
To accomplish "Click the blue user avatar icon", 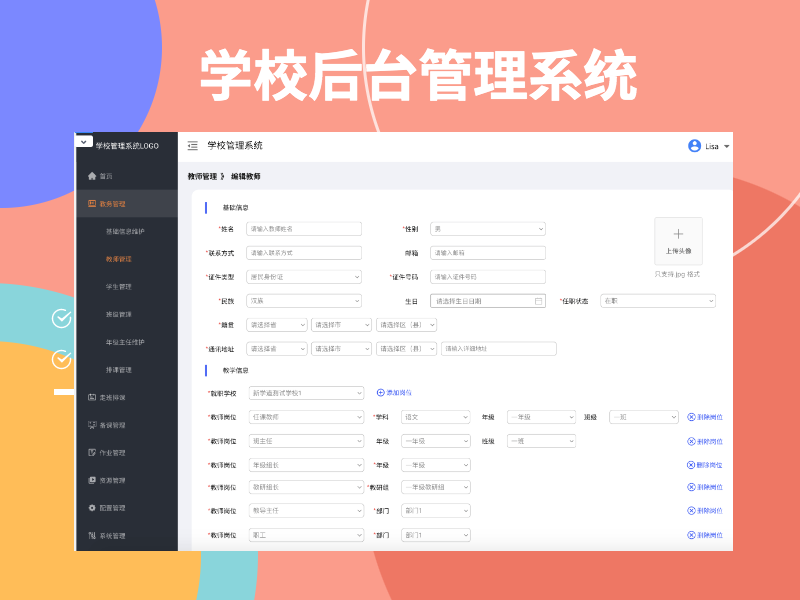I will [694, 146].
